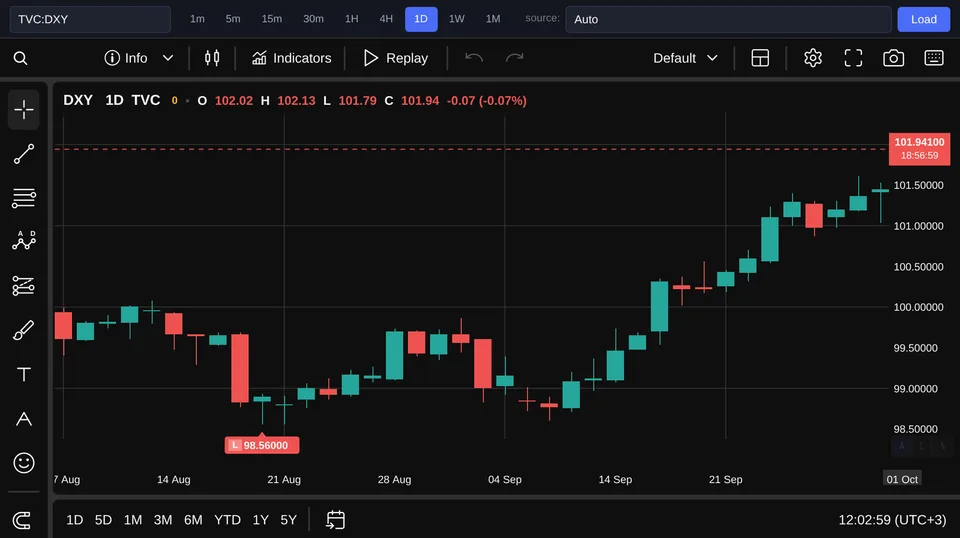
Task: Set date range to 5Y
Action: tap(288, 520)
